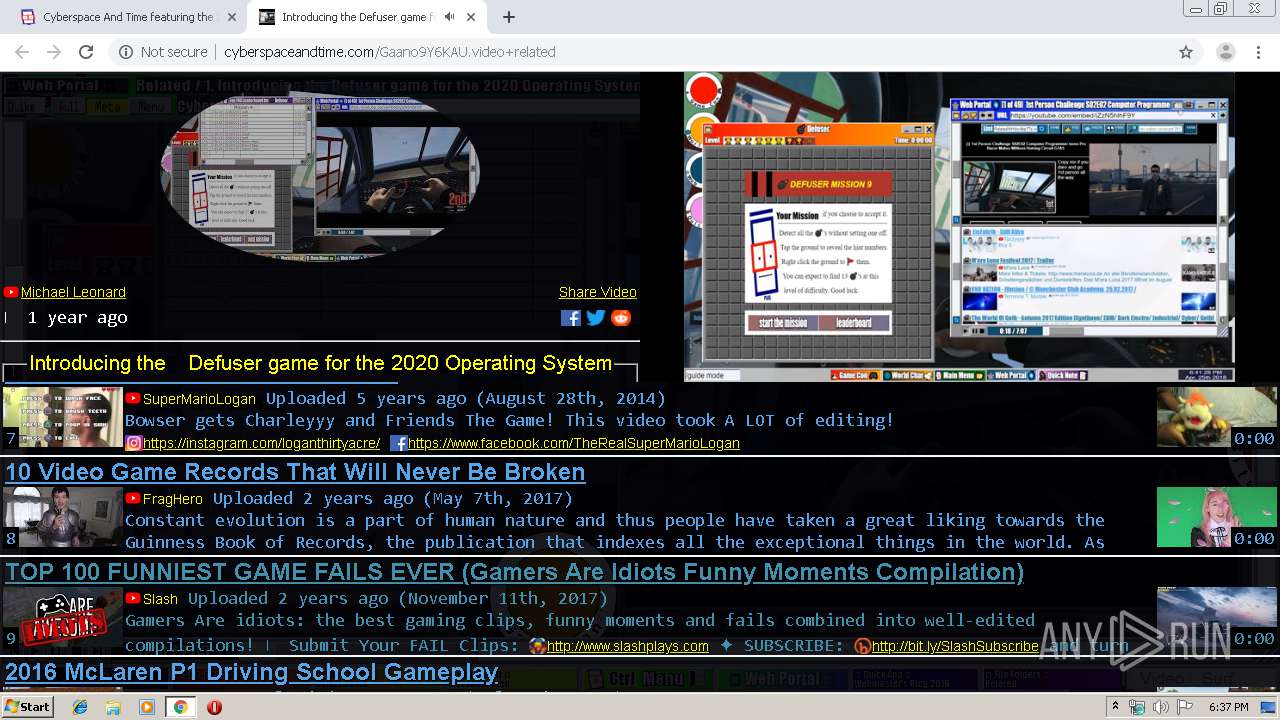This screenshot has height=720, width=1280.
Task: Click the World Chat taskbar item in video
Action: [x=907, y=376]
